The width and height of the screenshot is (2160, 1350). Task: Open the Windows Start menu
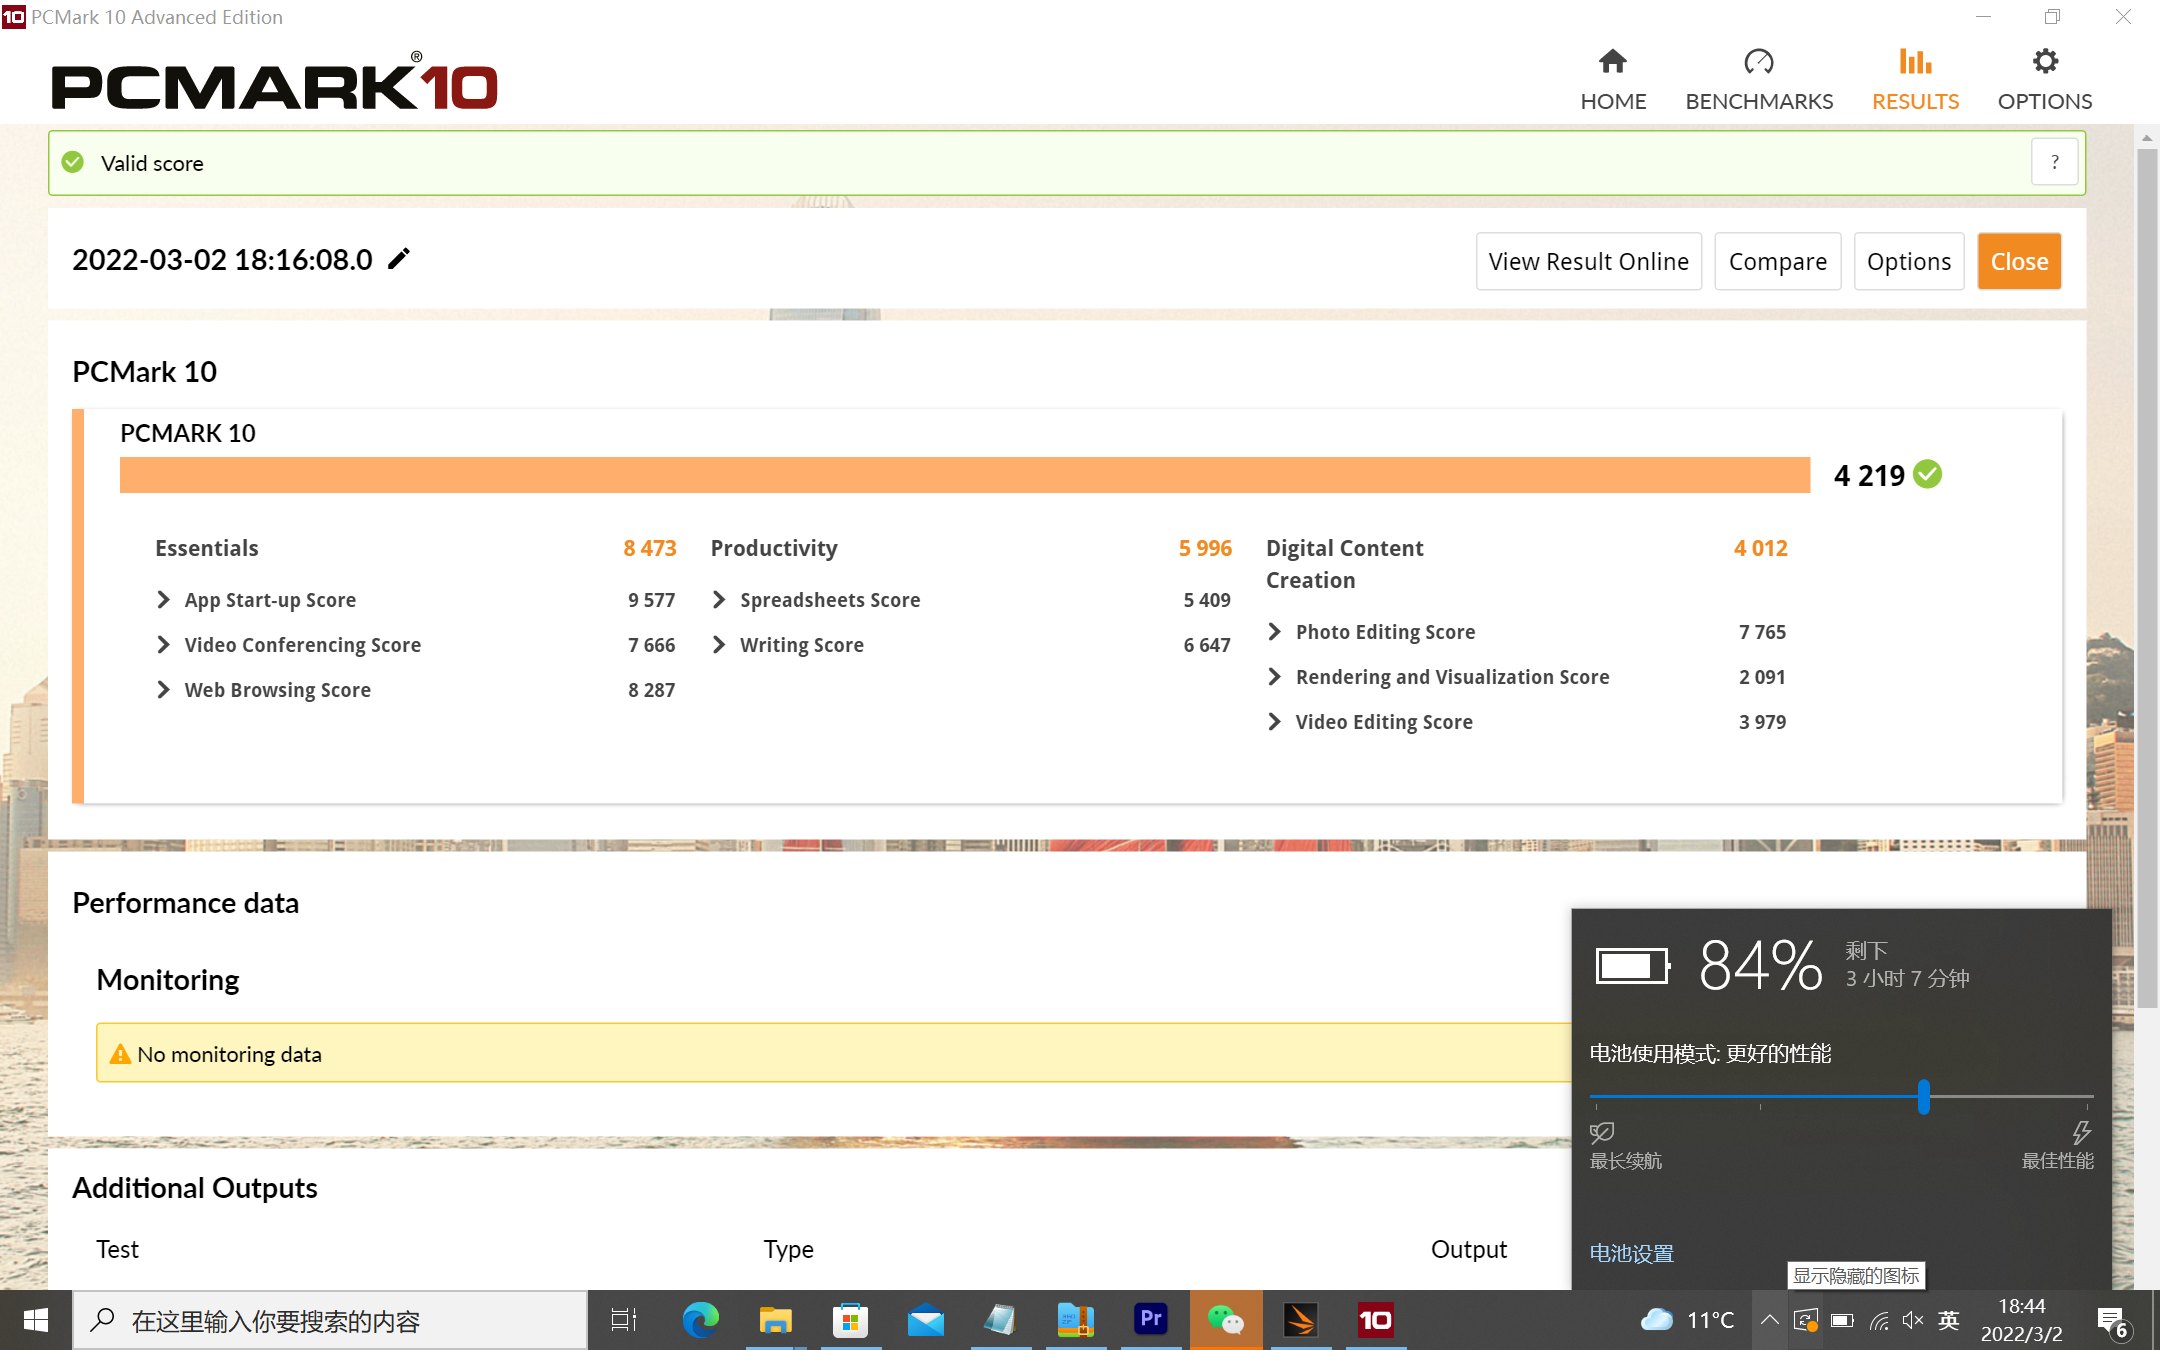(x=36, y=1320)
